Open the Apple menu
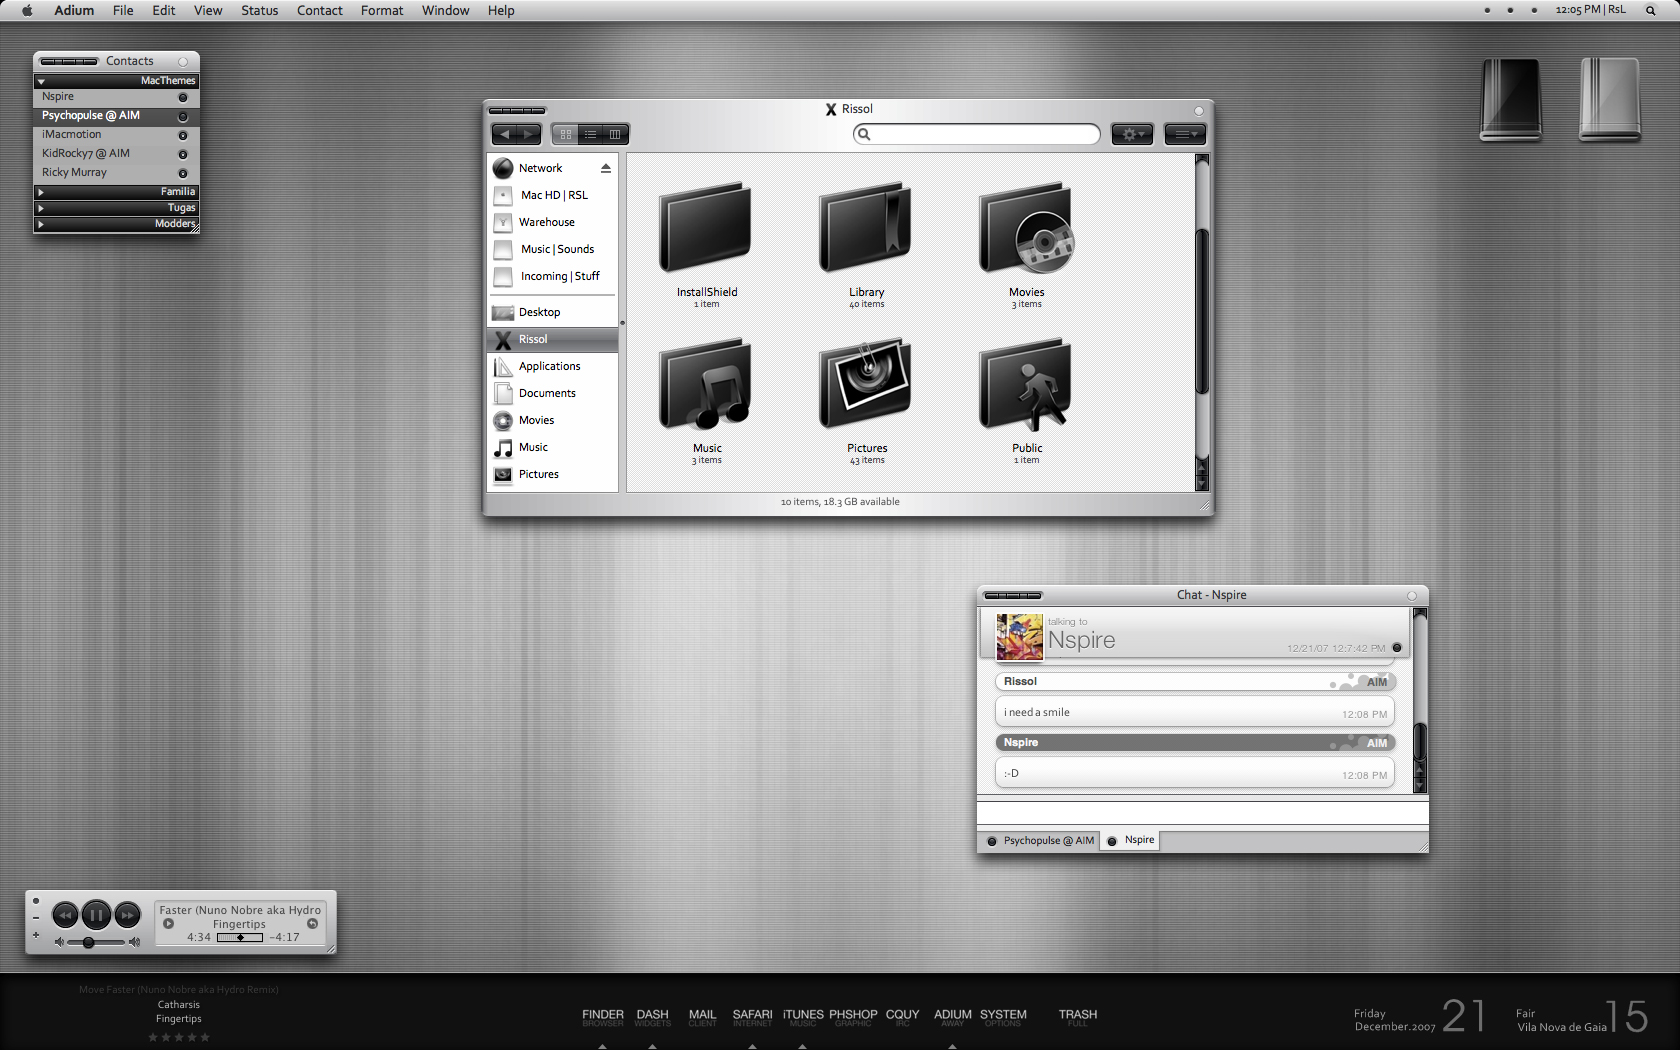Screen dimensions: 1680x1050 pos(27,10)
